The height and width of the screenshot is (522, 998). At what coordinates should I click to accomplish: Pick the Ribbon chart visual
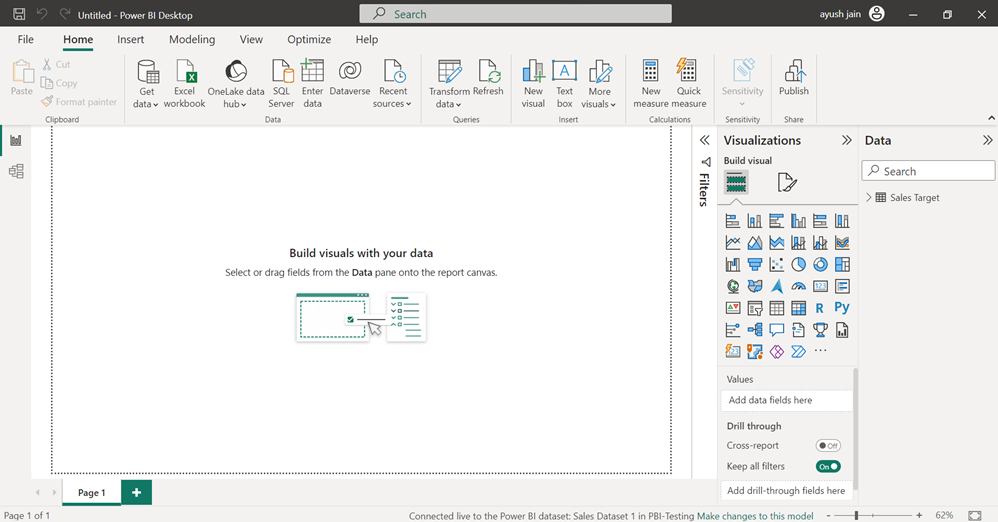(x=842, y=243)
